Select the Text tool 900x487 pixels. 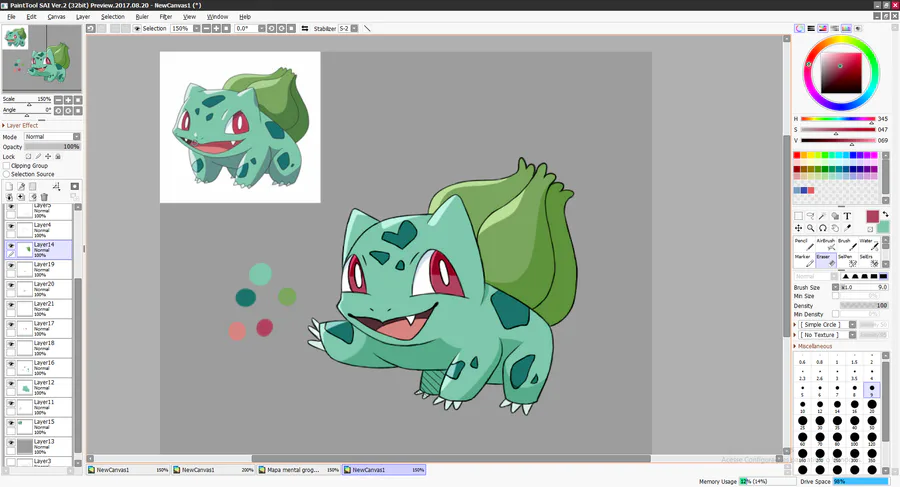click(x=847, y=216)
